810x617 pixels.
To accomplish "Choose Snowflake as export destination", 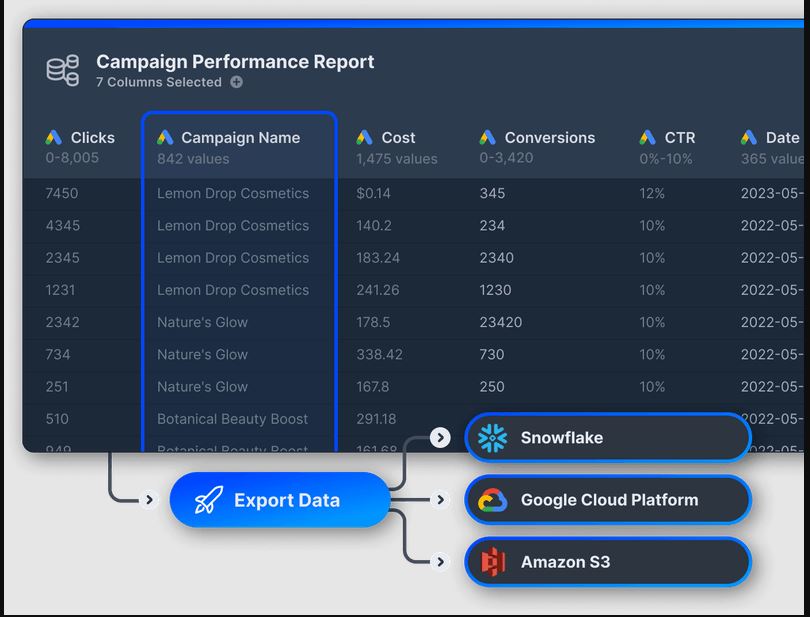I will [608, 438].
